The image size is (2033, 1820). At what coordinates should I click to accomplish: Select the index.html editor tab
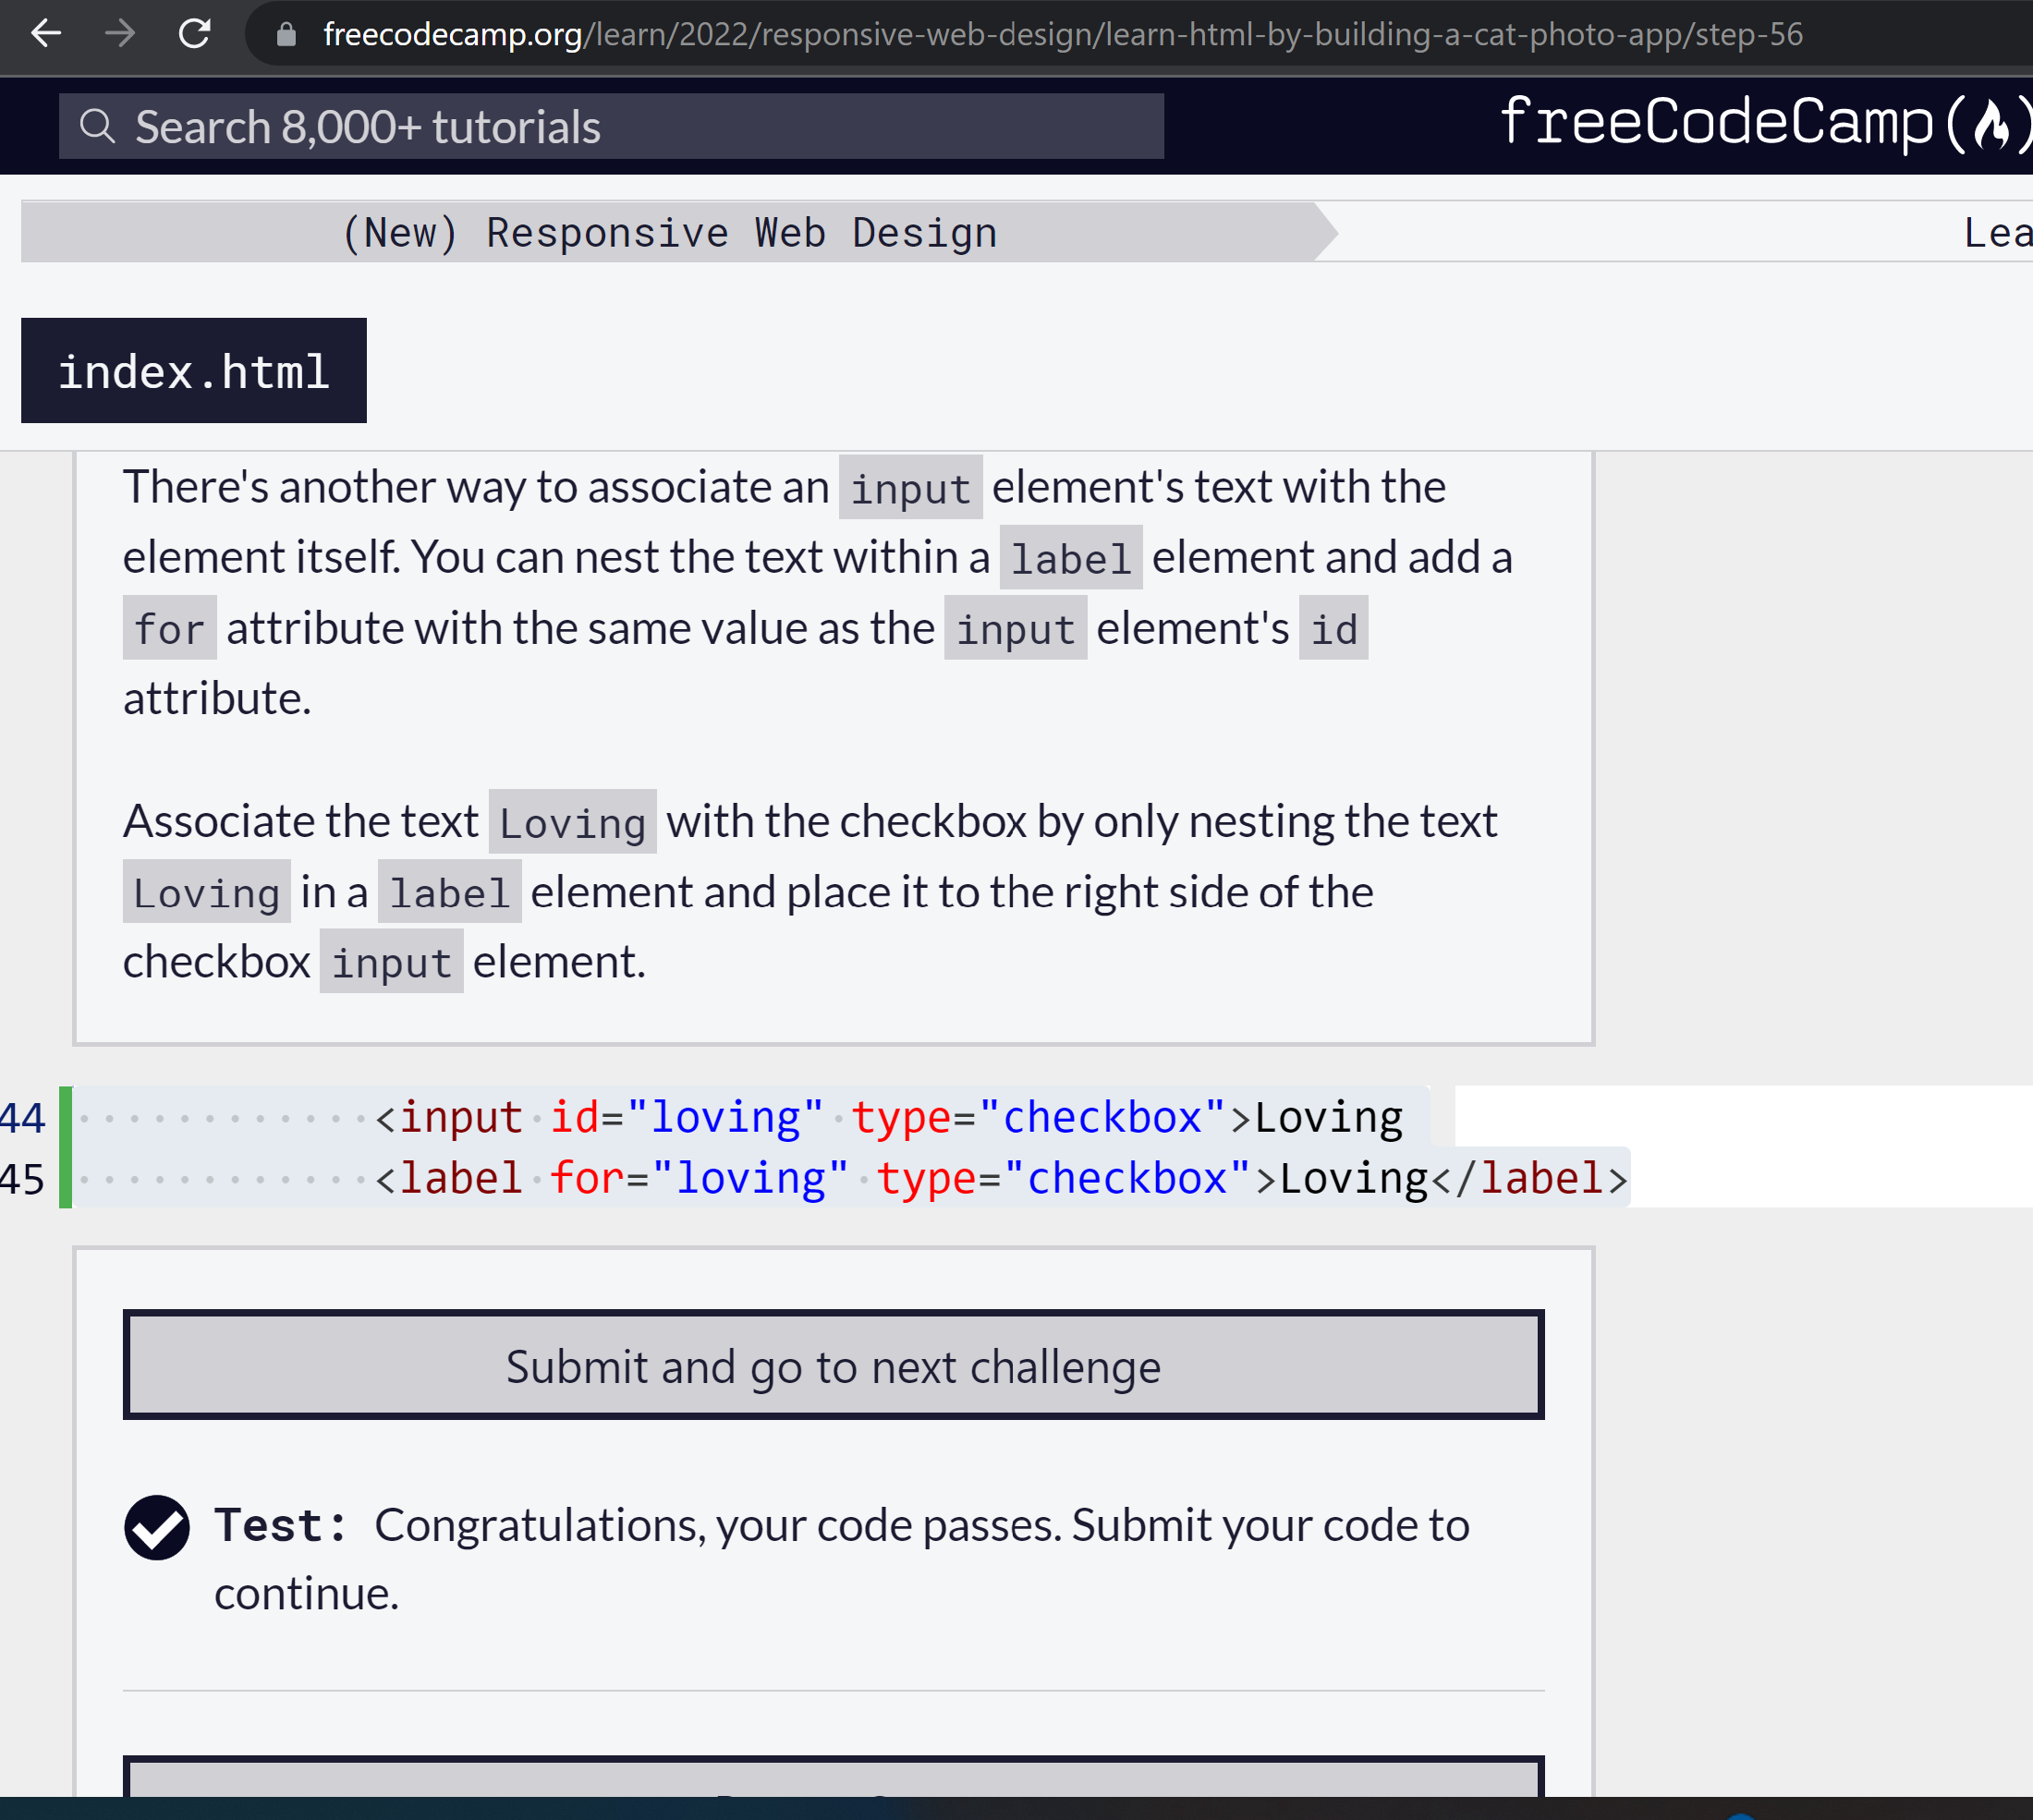[193, 371]
